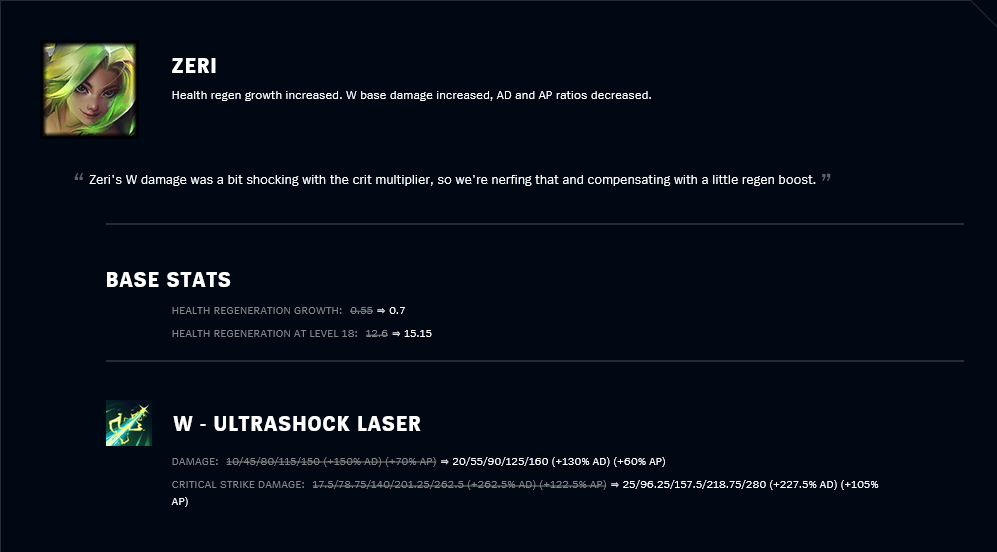Click the struck-through 0.55 old value

361,310
